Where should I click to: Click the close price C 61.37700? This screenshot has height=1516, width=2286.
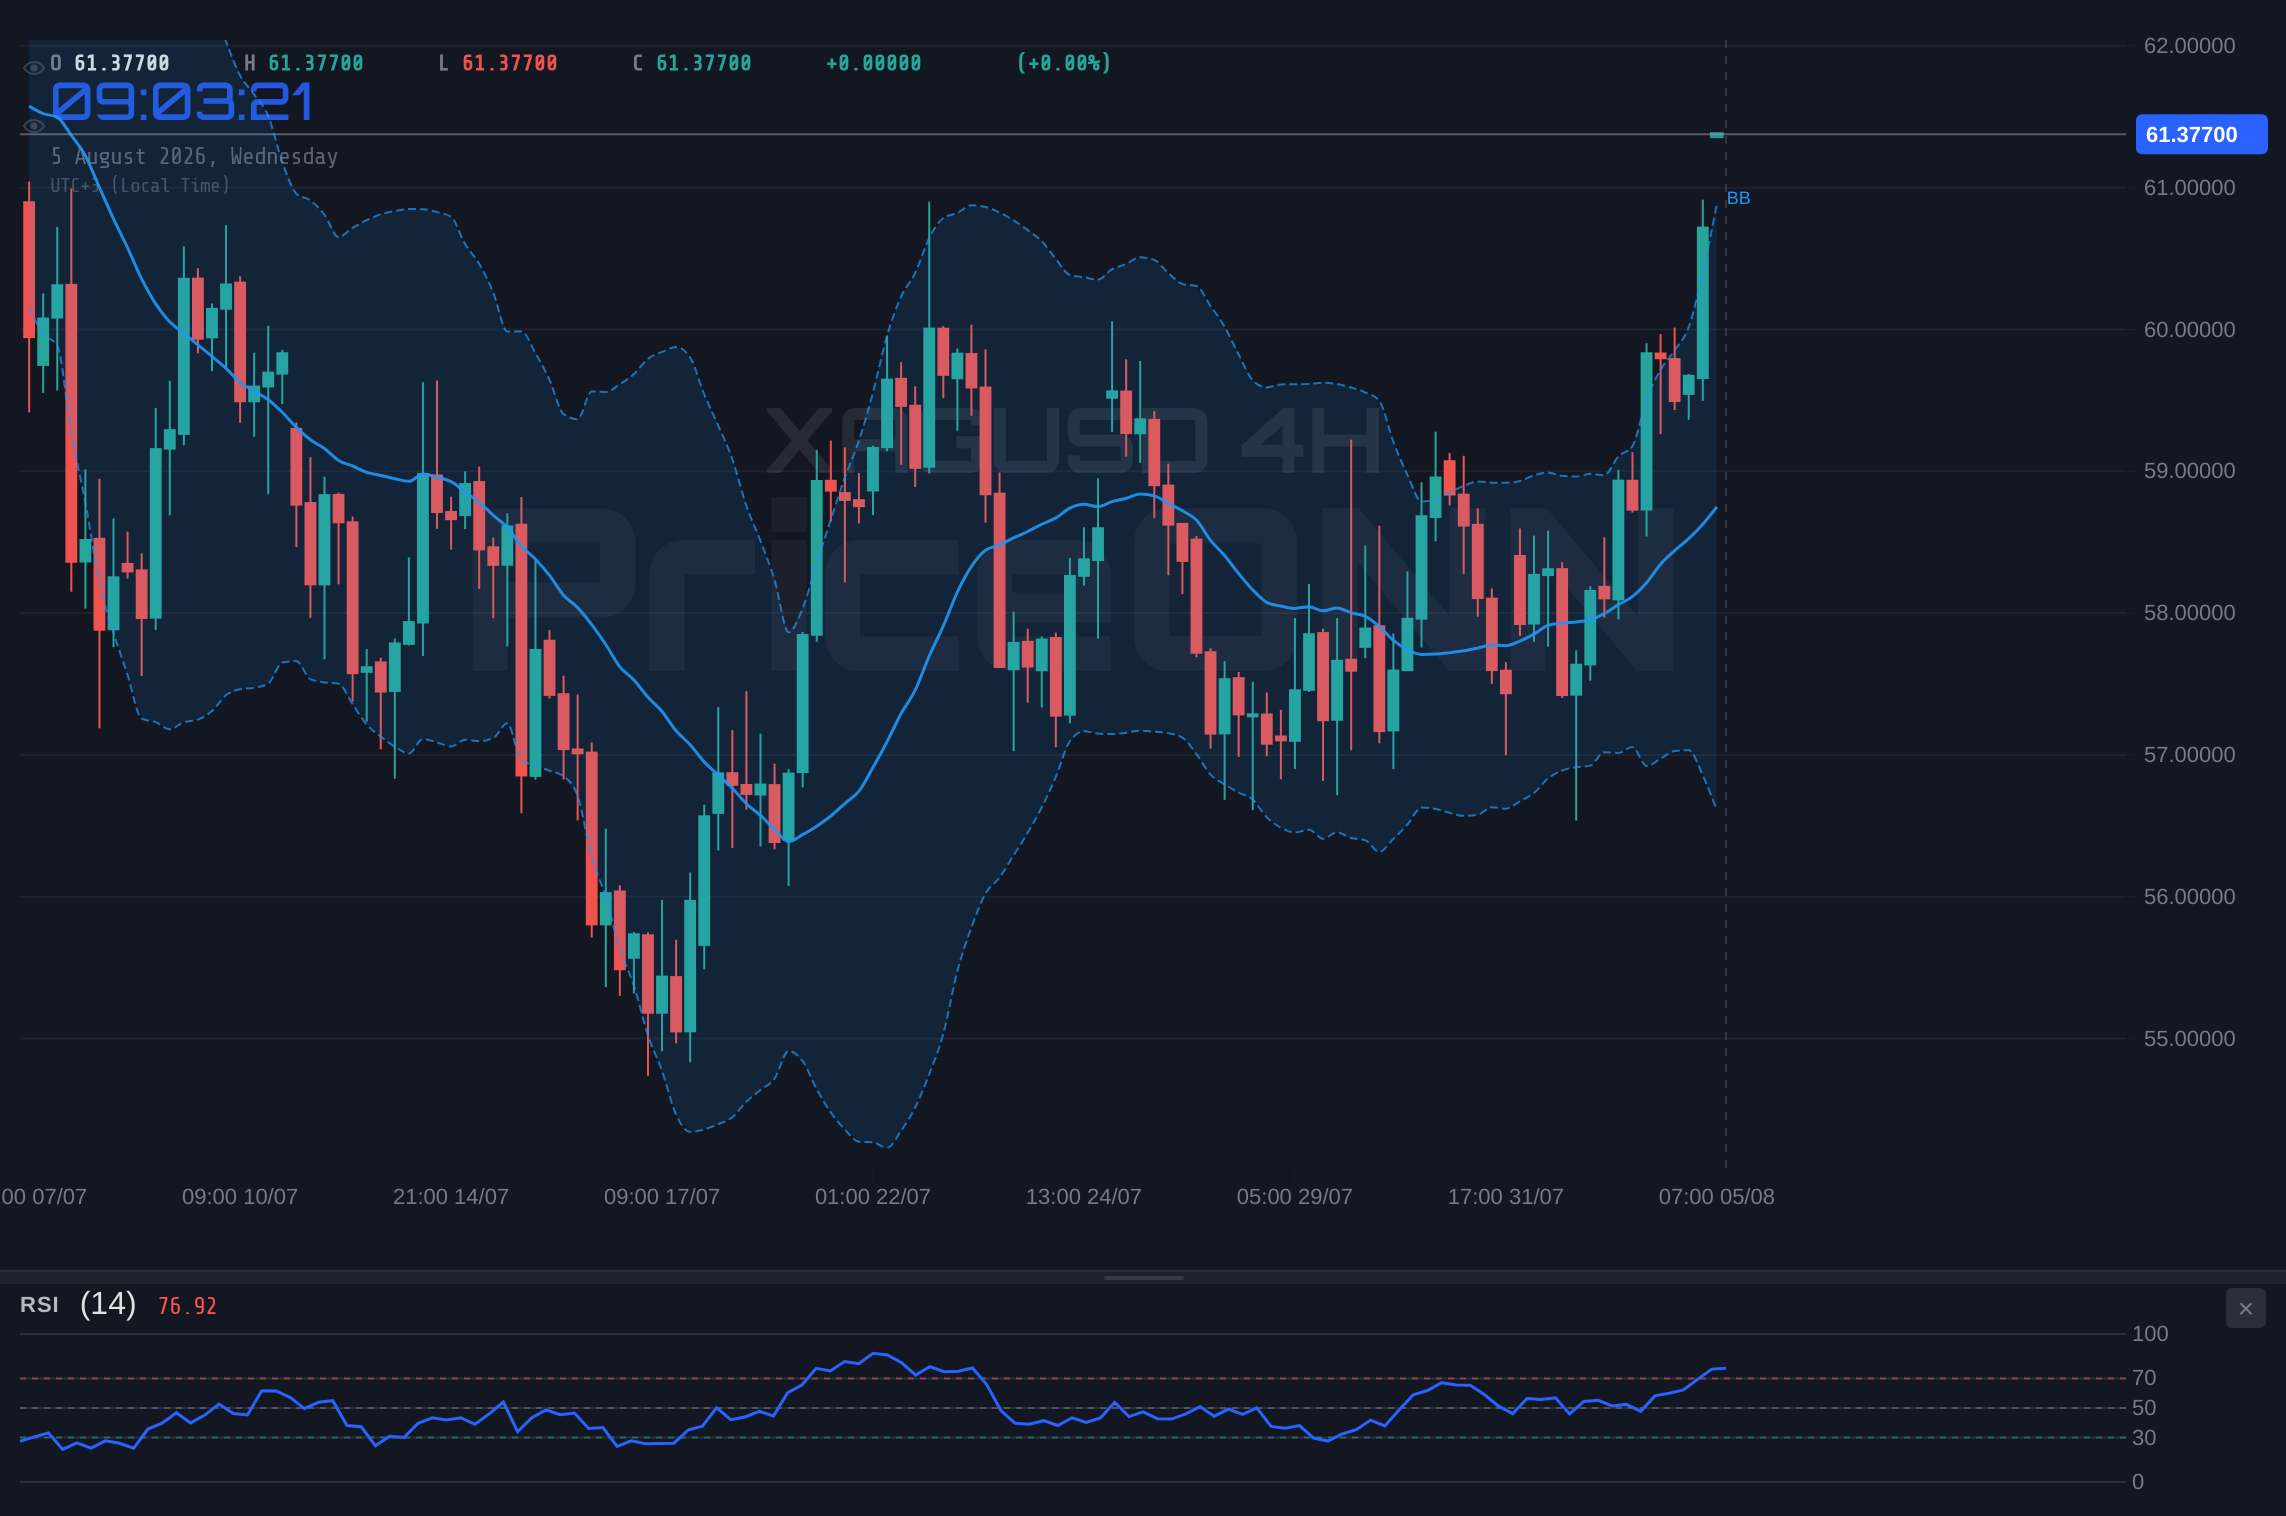click(x=692, y=63)
